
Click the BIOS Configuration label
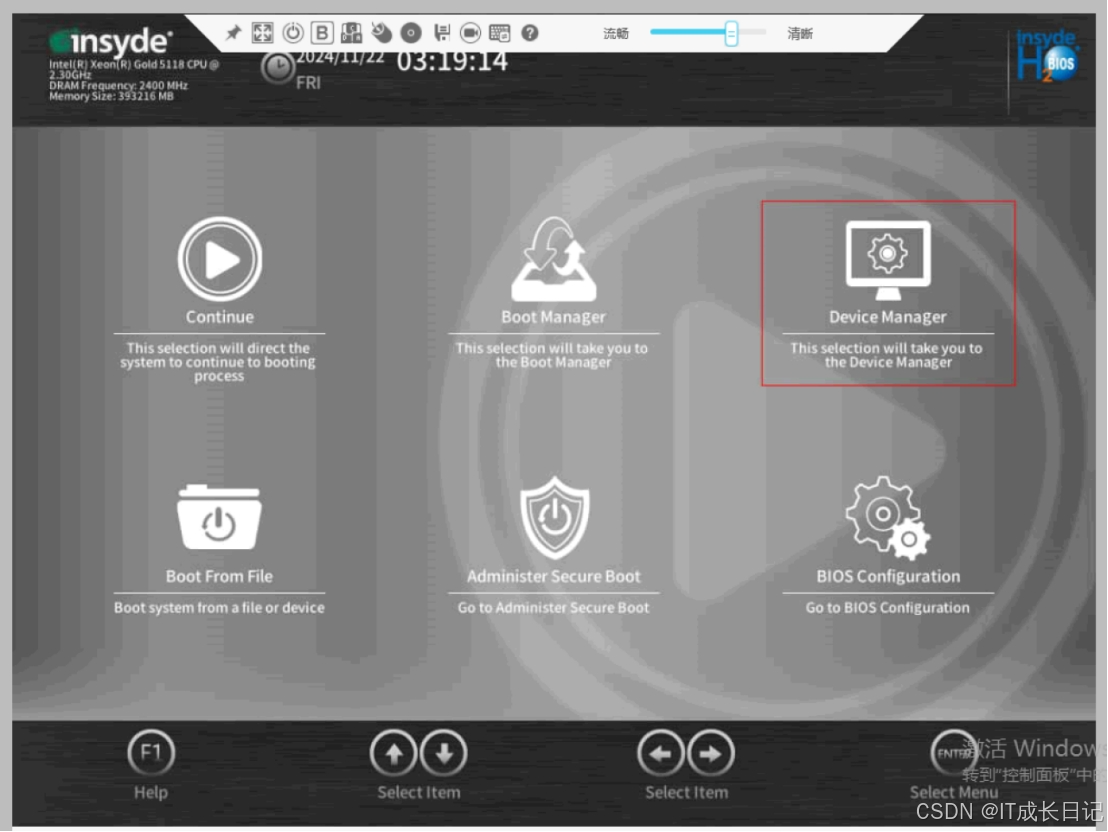point(888,576)
